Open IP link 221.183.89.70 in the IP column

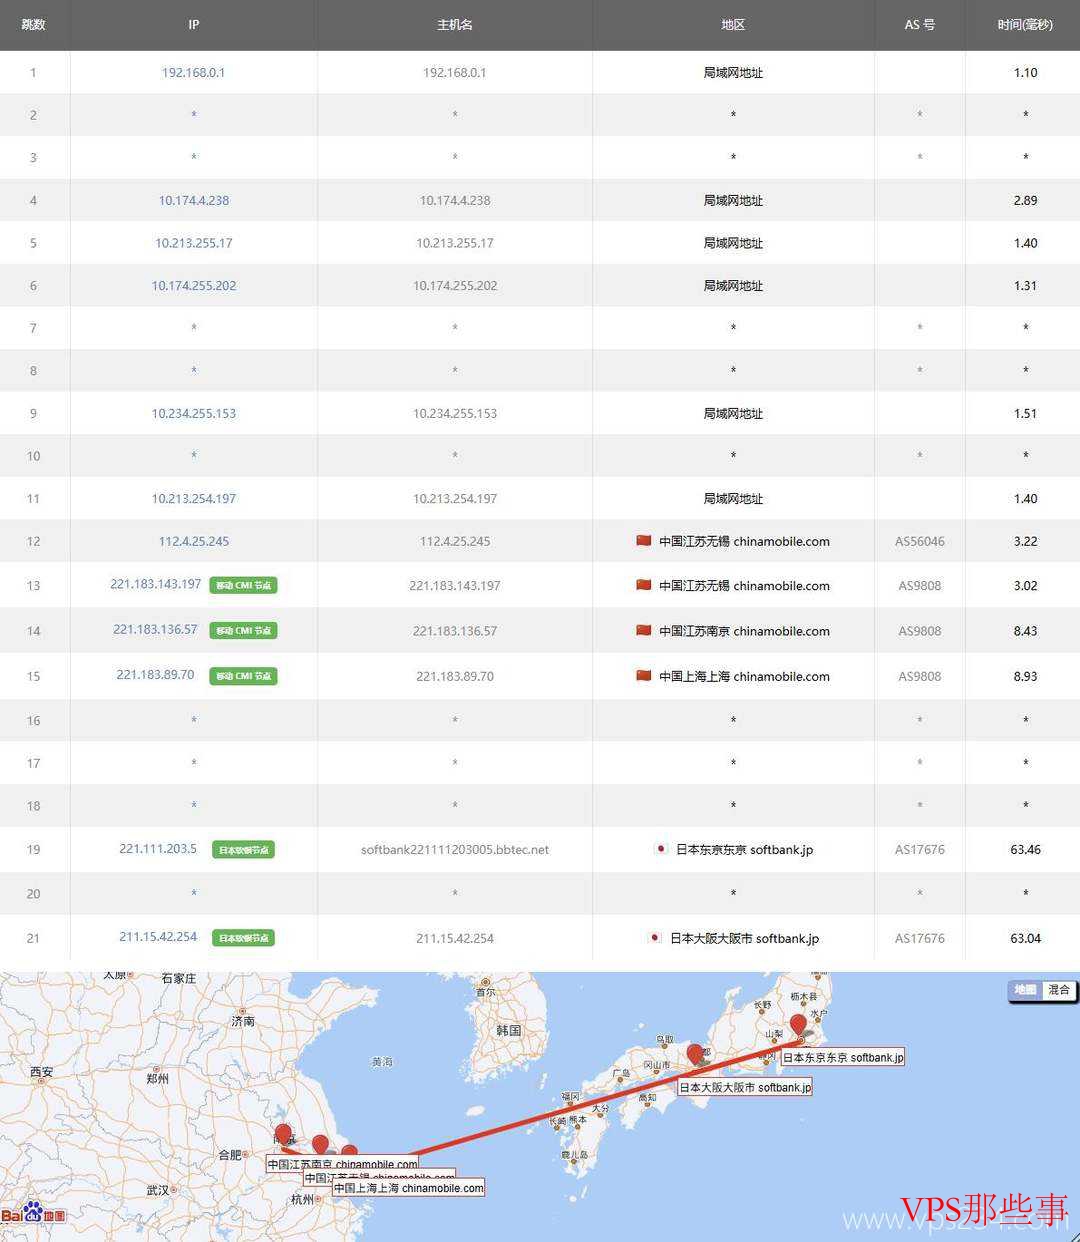(155, 674)
